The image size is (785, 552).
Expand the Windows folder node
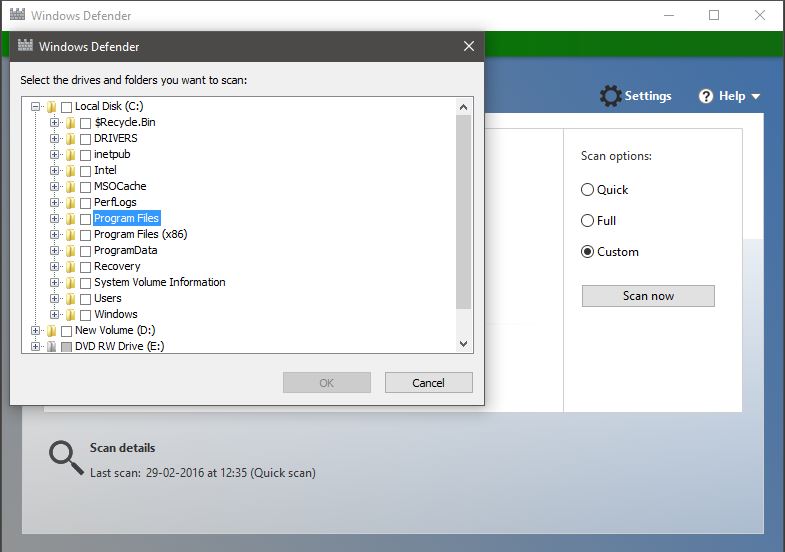(55, 315)
